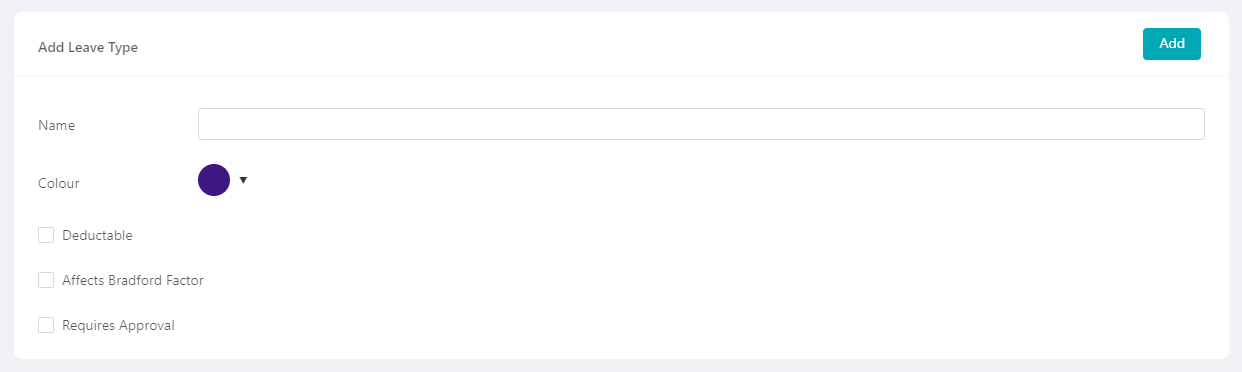The height and width of the screenshot is (372, 1242).
Task: Click the Deductable label text
Action: pyautogui.click(x=97, y=235)
